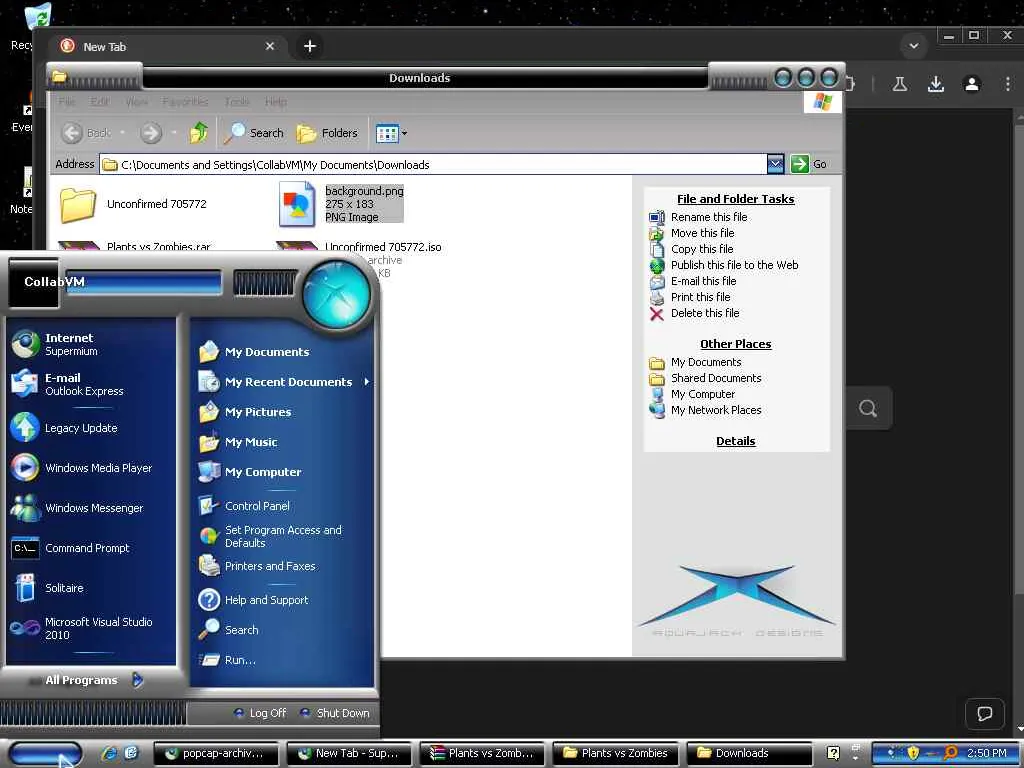Expand the Details panel
Screen dimensions: 1024x768
(735, 441)
